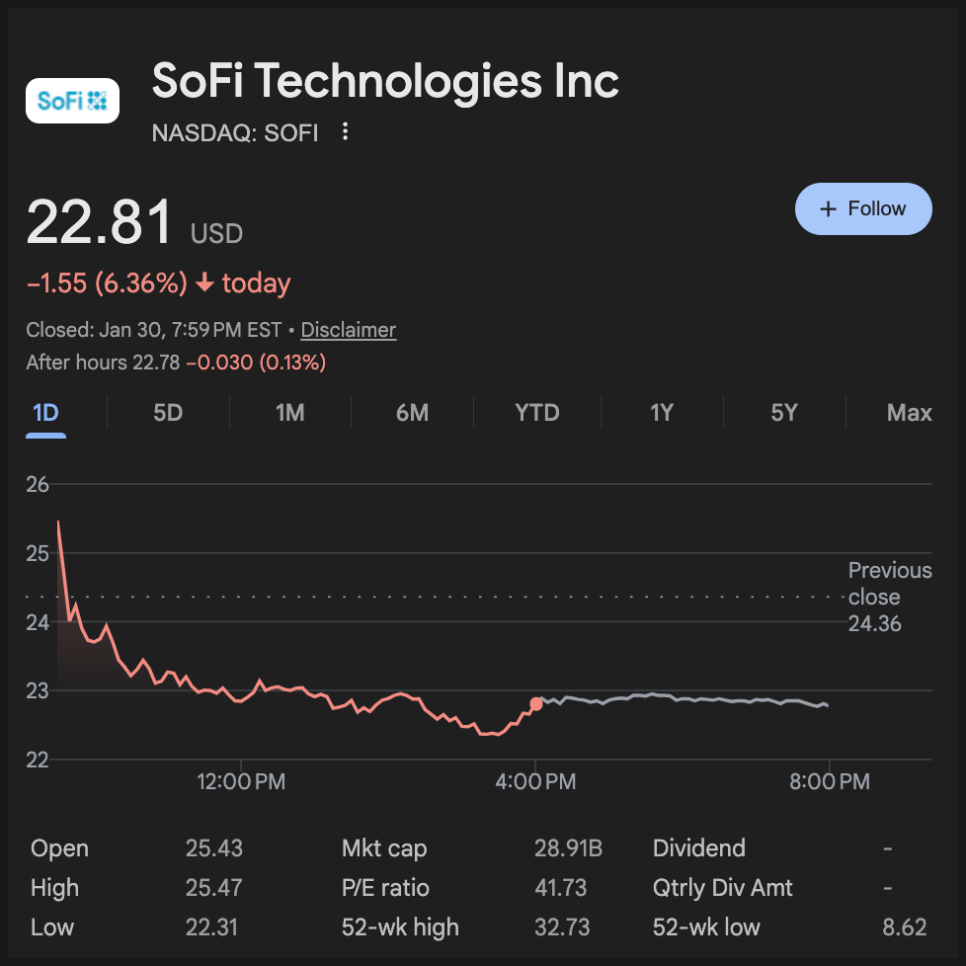View the 1Y price chart
Image resolution: width=966 pixels, height=966 pixels.
click(661, 413)
